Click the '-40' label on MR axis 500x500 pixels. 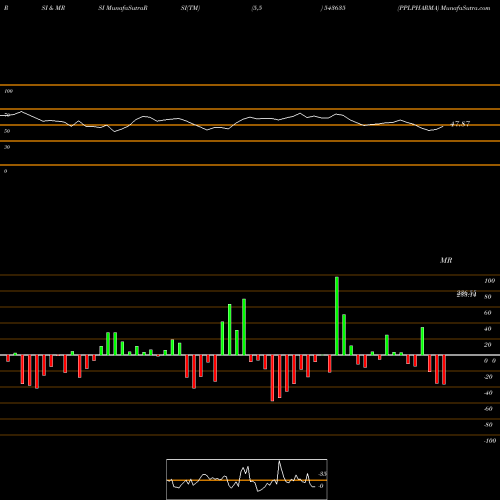(488, 393)
